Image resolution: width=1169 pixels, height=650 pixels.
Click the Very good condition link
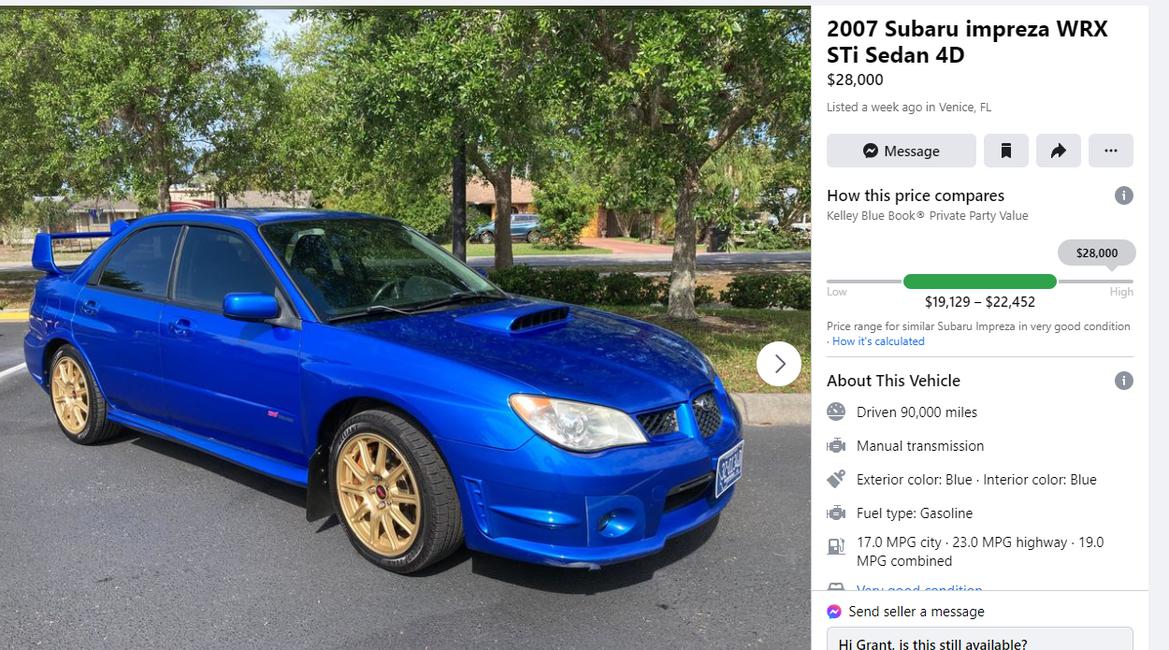click(919, 587)
